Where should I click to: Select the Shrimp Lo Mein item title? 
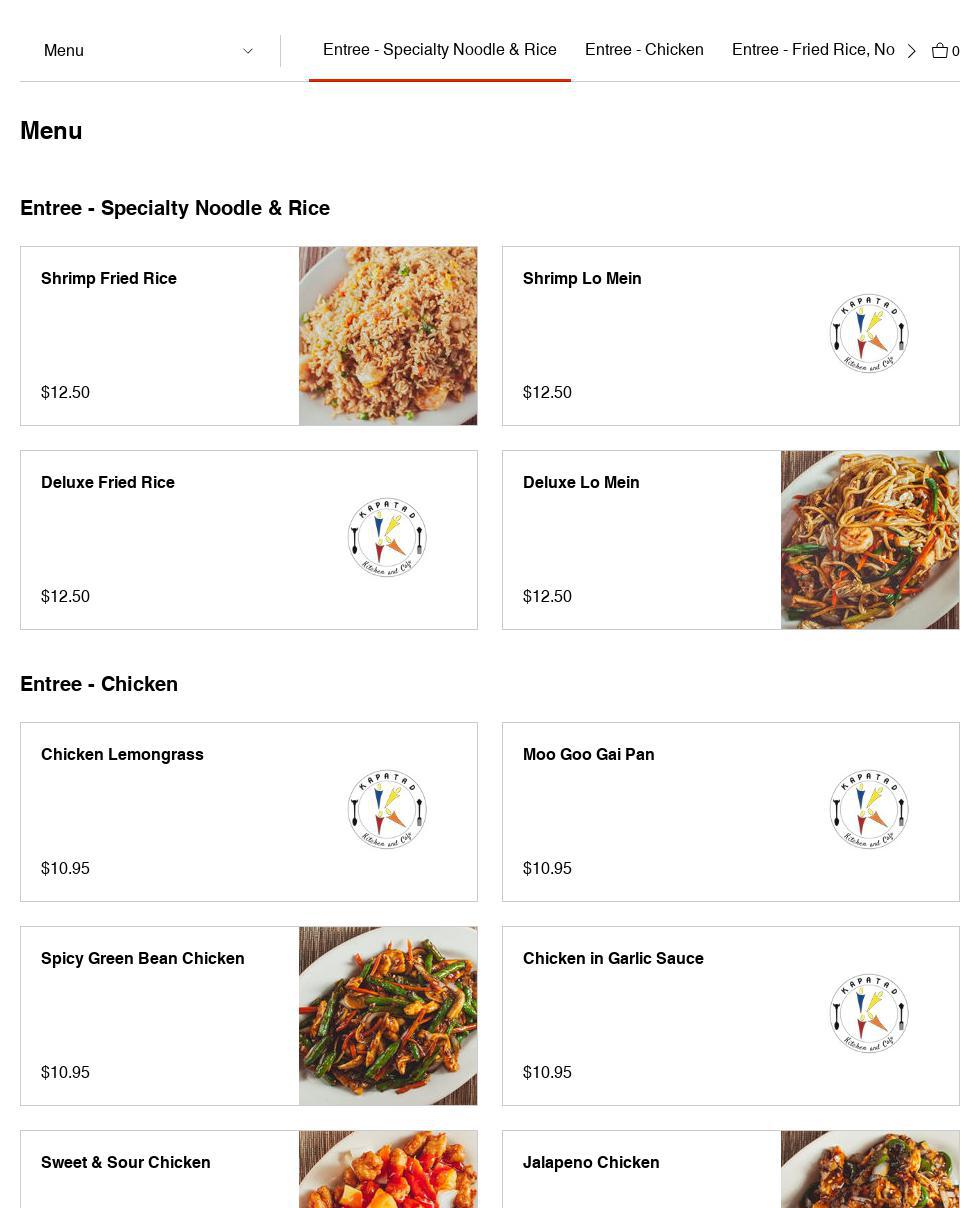click(x=582, y=279)
